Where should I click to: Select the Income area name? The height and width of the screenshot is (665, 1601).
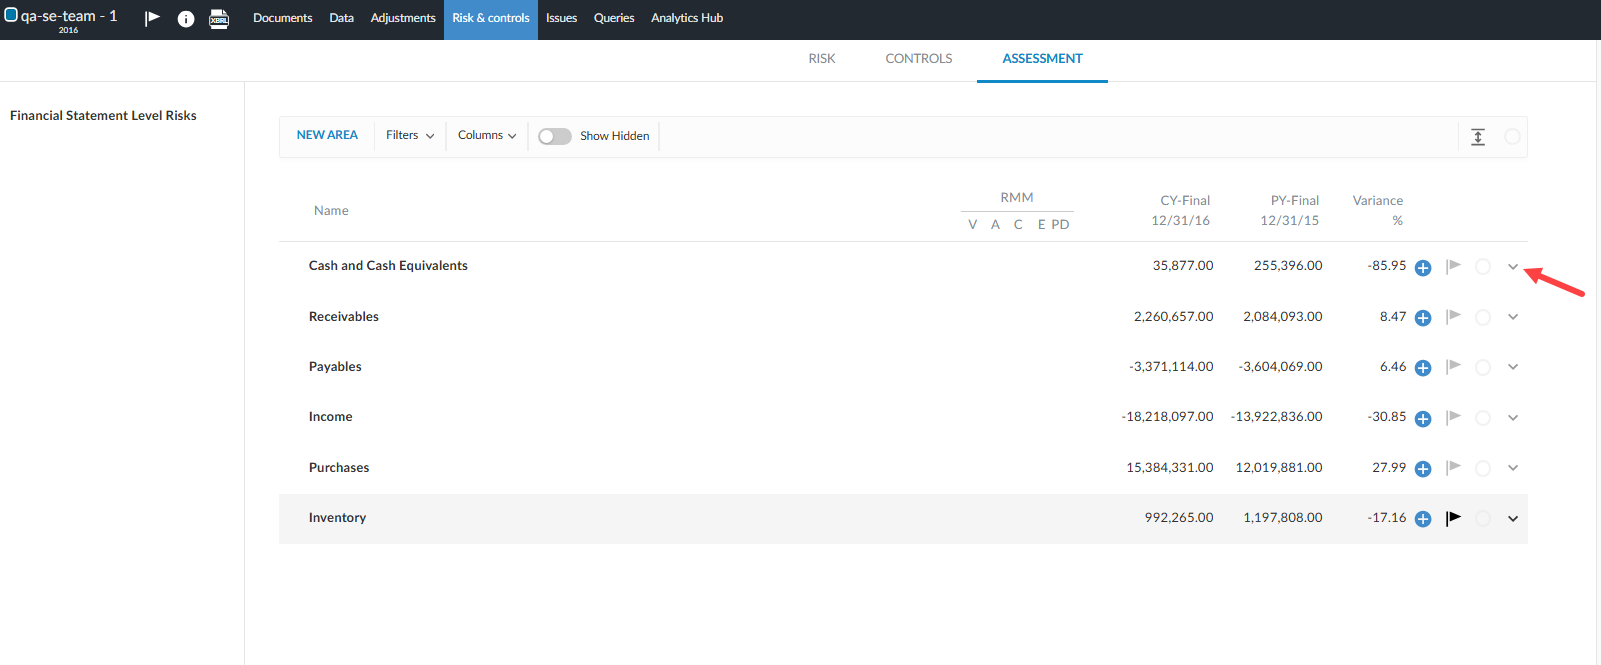pos(331,417)
